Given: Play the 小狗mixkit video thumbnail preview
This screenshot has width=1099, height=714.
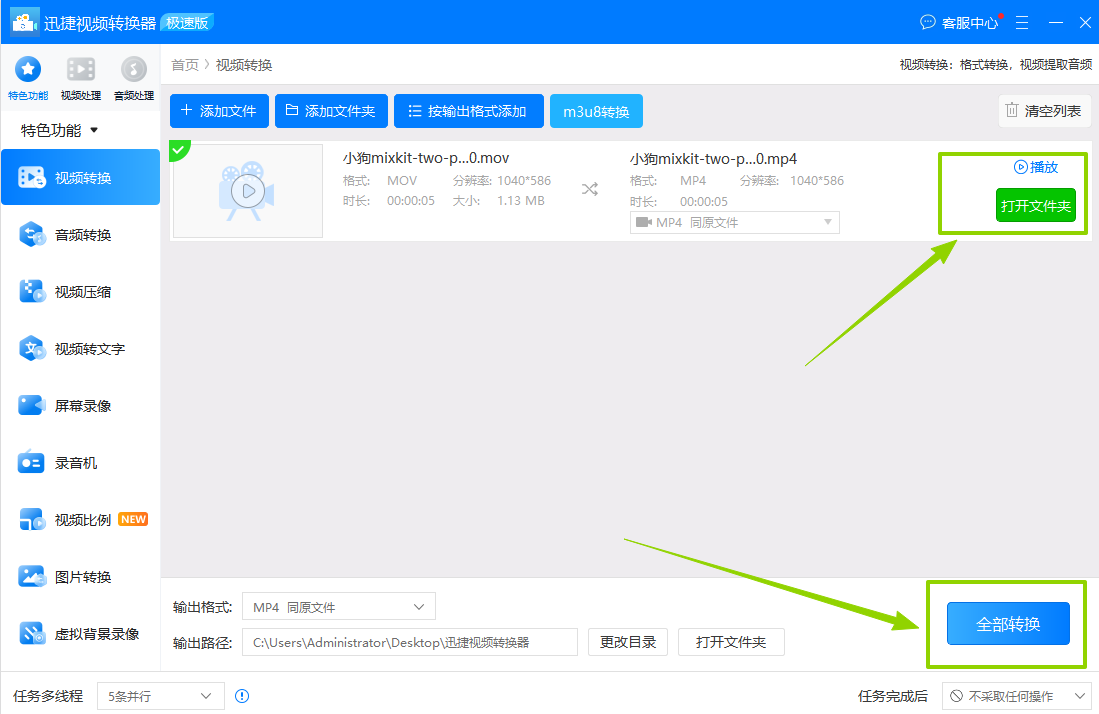Looking at the screenshot, I should point(247,189).
